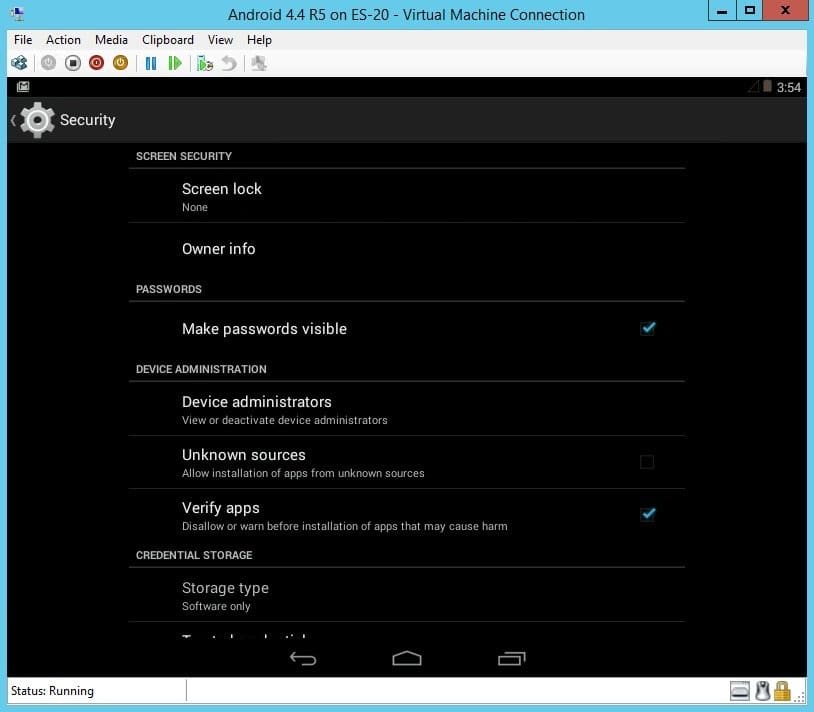This screenshot has height=712, width=814.
Task: Enable Unknown sources checkbox
Action: [x=647, y=461]
